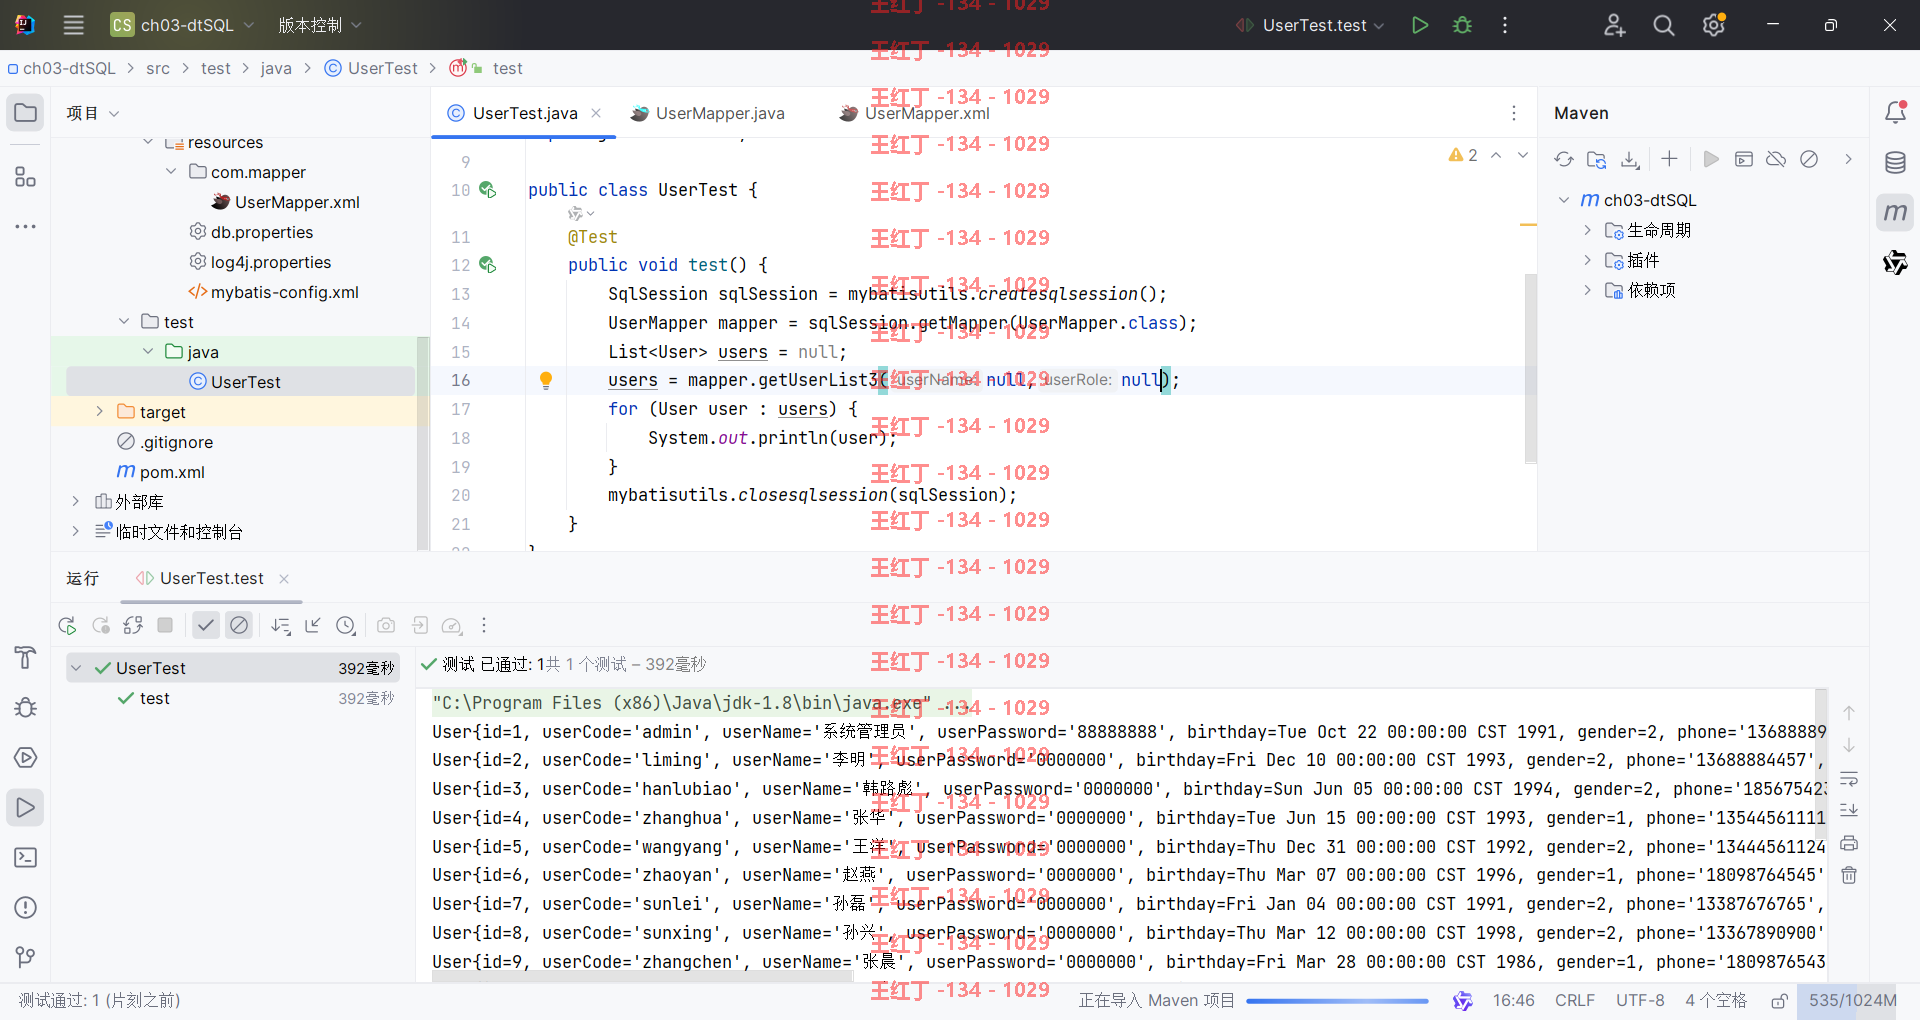Open the Build hammer tool window

(26, 657)
